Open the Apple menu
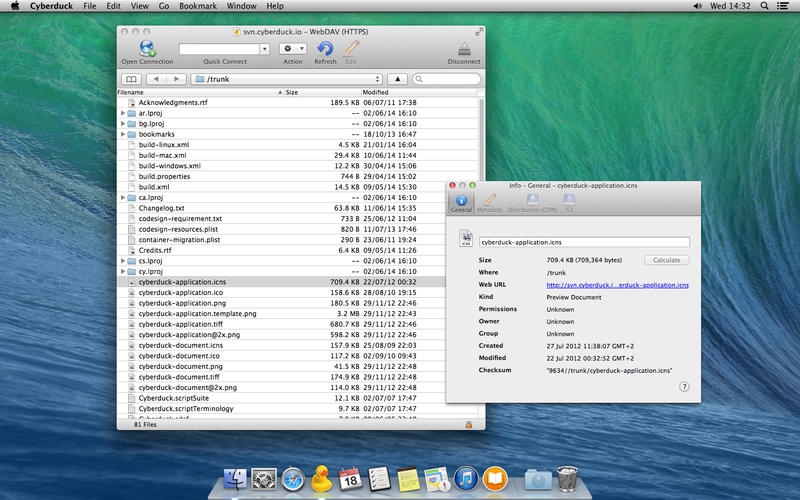The image size is (800, 500). tap(15, 6)
